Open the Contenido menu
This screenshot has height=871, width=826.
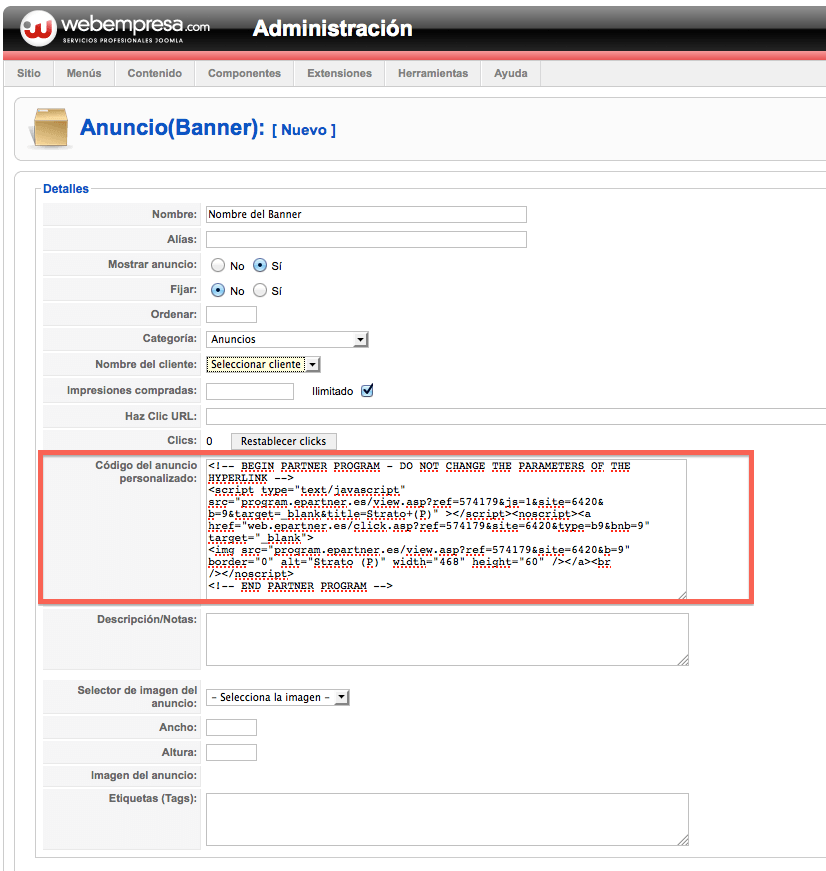(154, 73)
